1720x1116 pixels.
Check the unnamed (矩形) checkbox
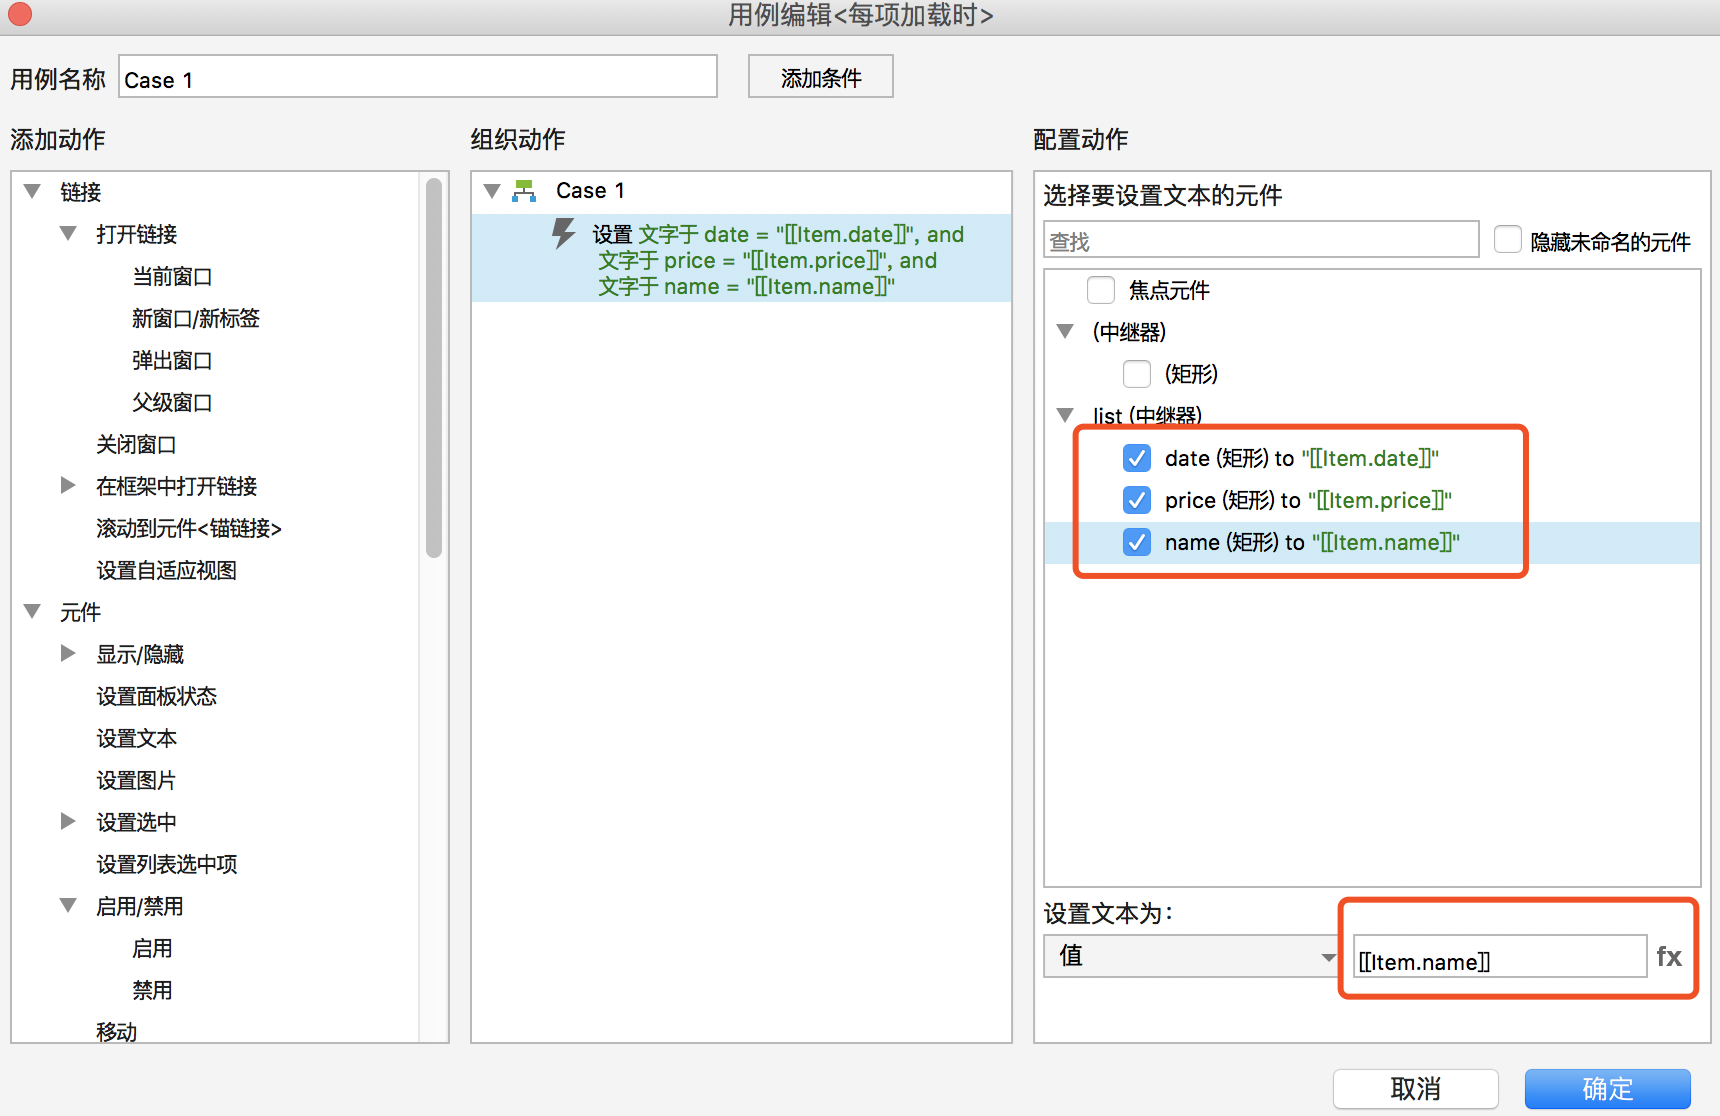pyautogui.click(x=1137, y=374)
